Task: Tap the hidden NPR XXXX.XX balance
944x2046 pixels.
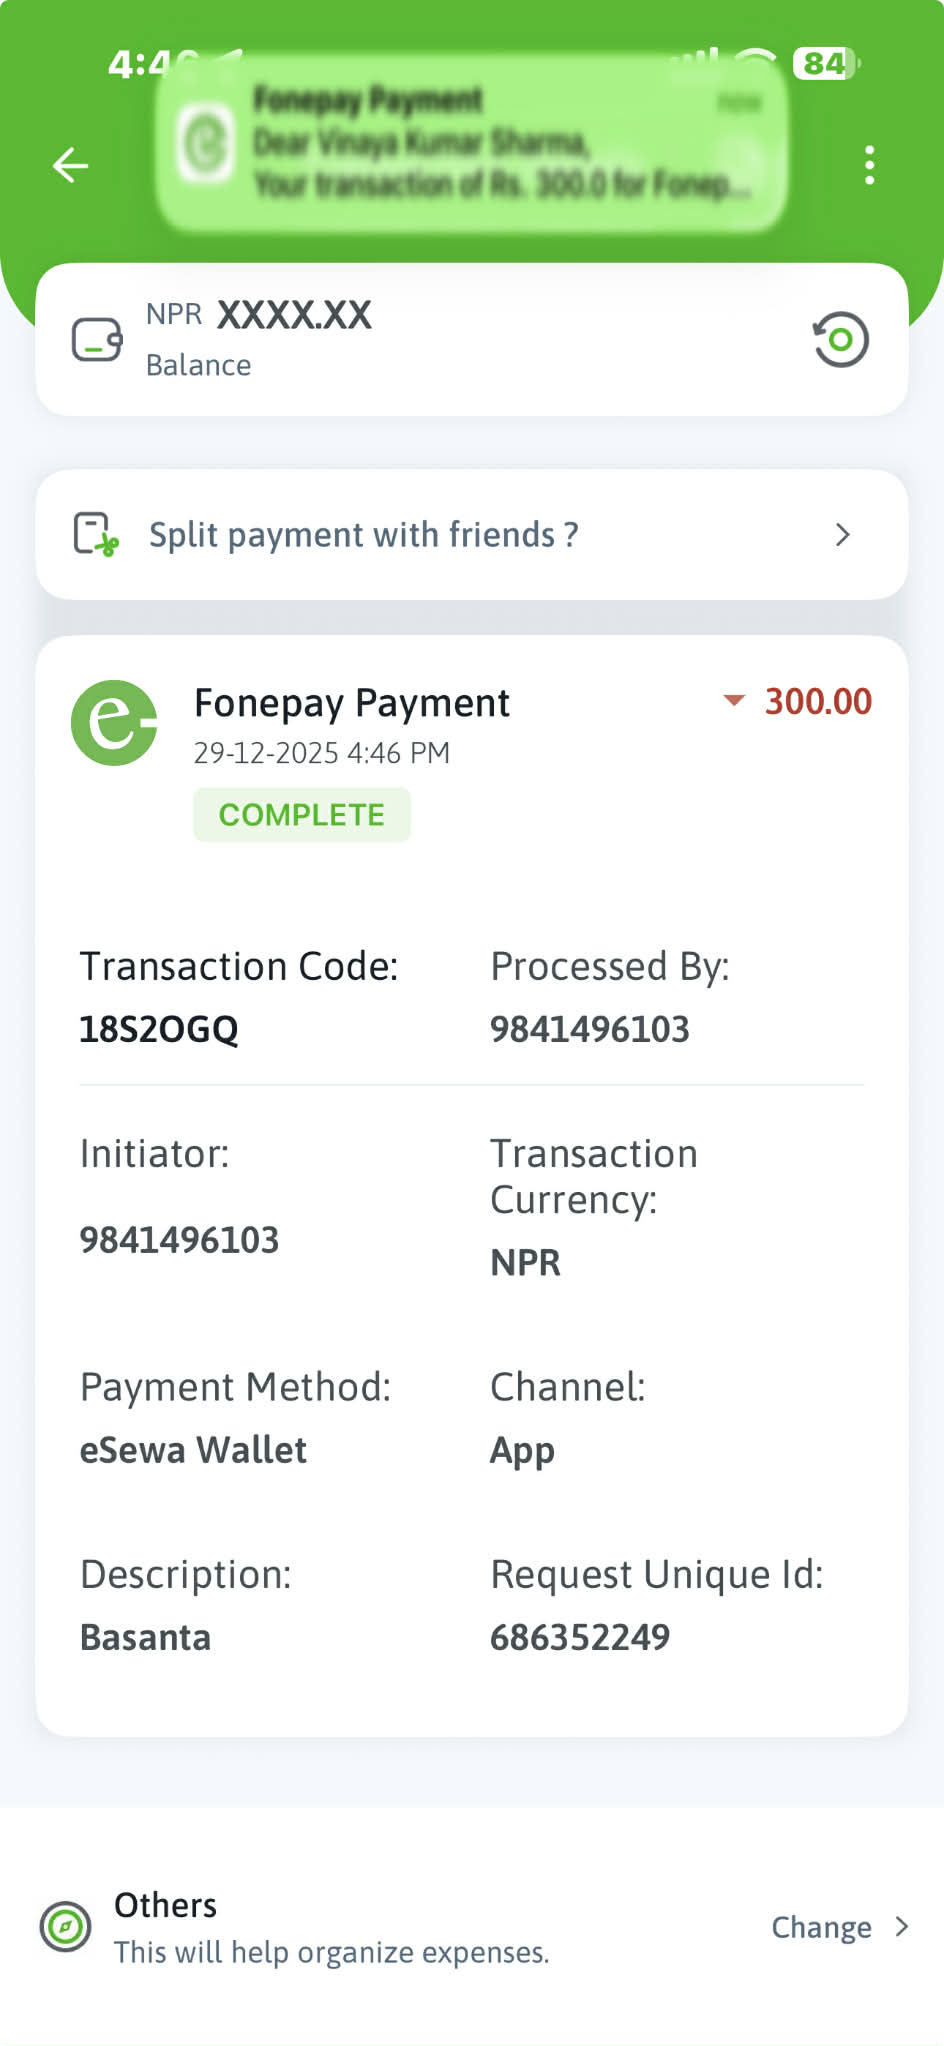Action: [294, 316]
